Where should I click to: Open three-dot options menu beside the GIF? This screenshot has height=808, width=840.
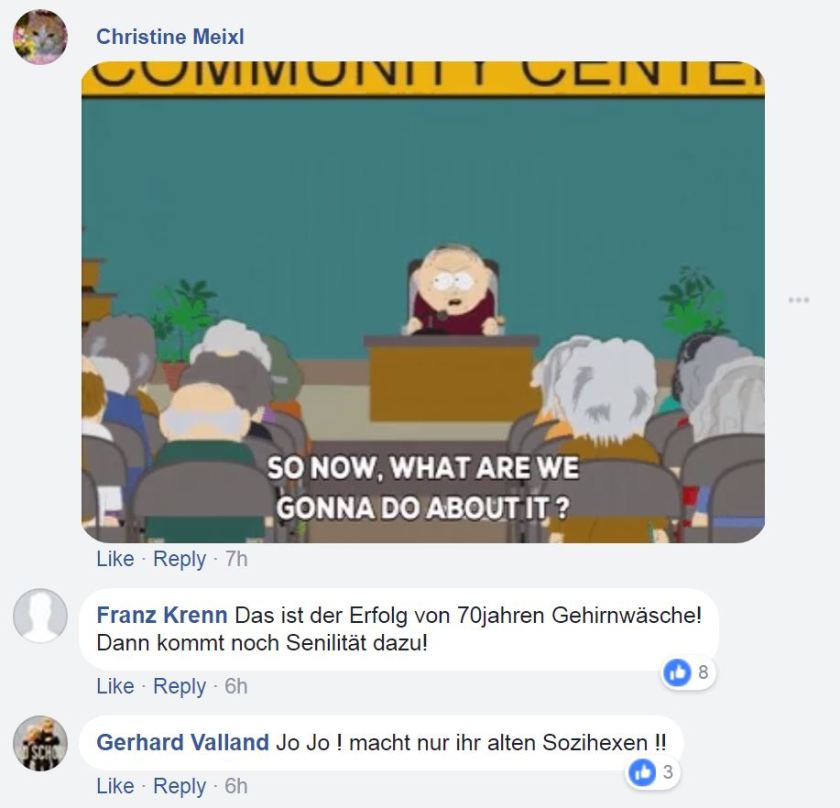click(799, 300)
